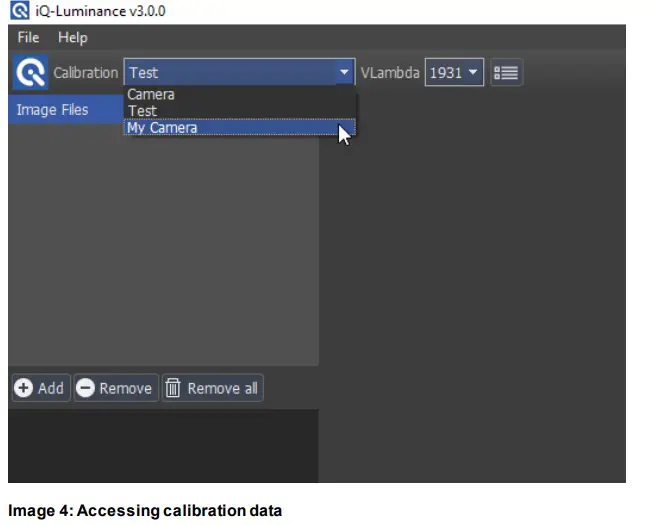Click the Calibration label text
The height and width of the screenshot is (525, 650).
pos(86,73)
